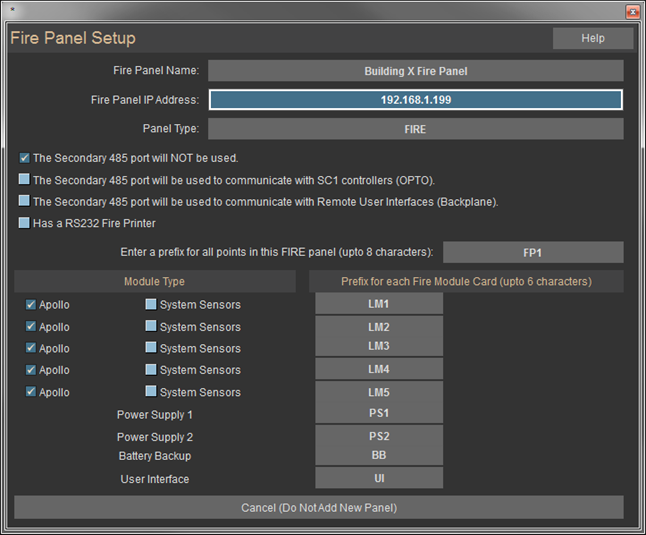The image size is (646, 535).
Task: Tick System Sensors for the LM5 row
Action: tap(151, 392)
